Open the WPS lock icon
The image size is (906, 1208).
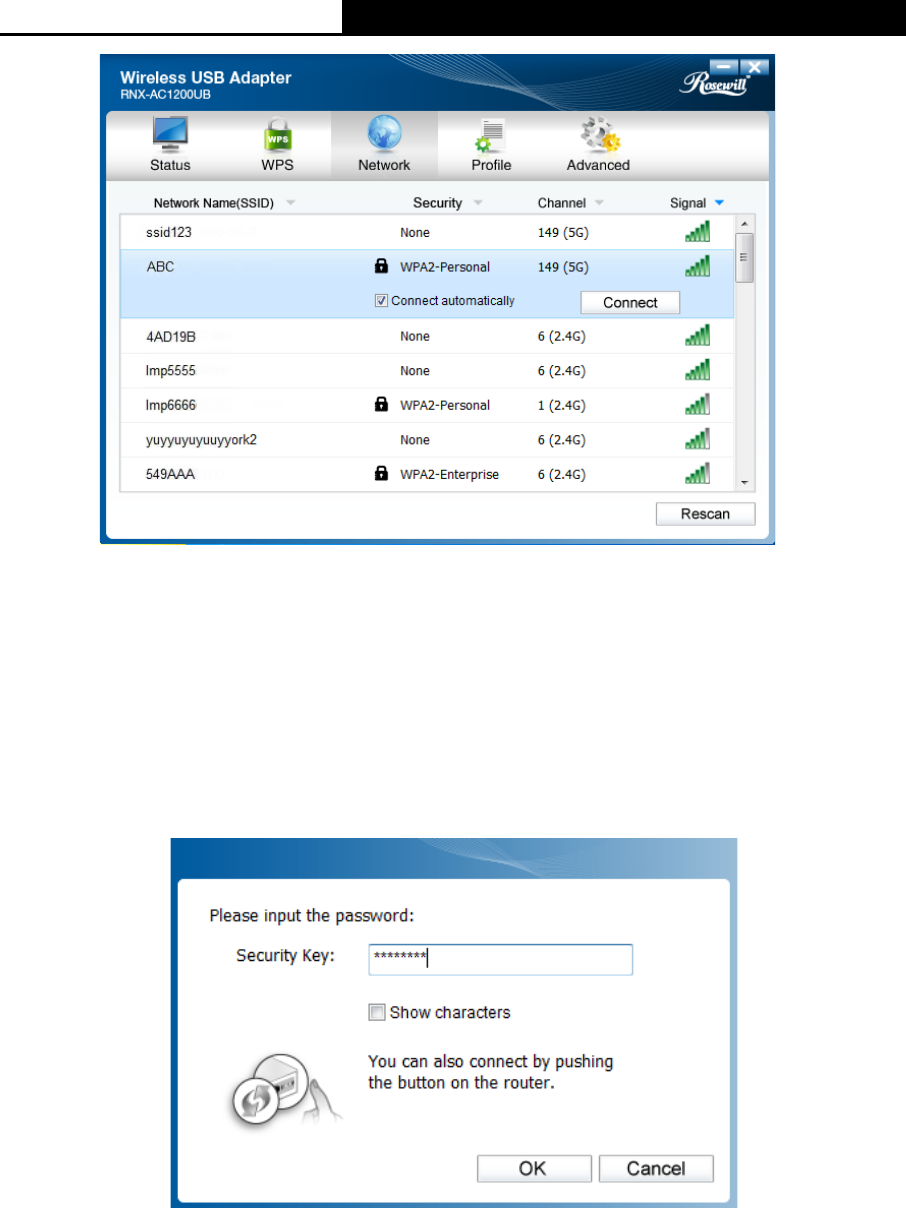click(277, 135)
